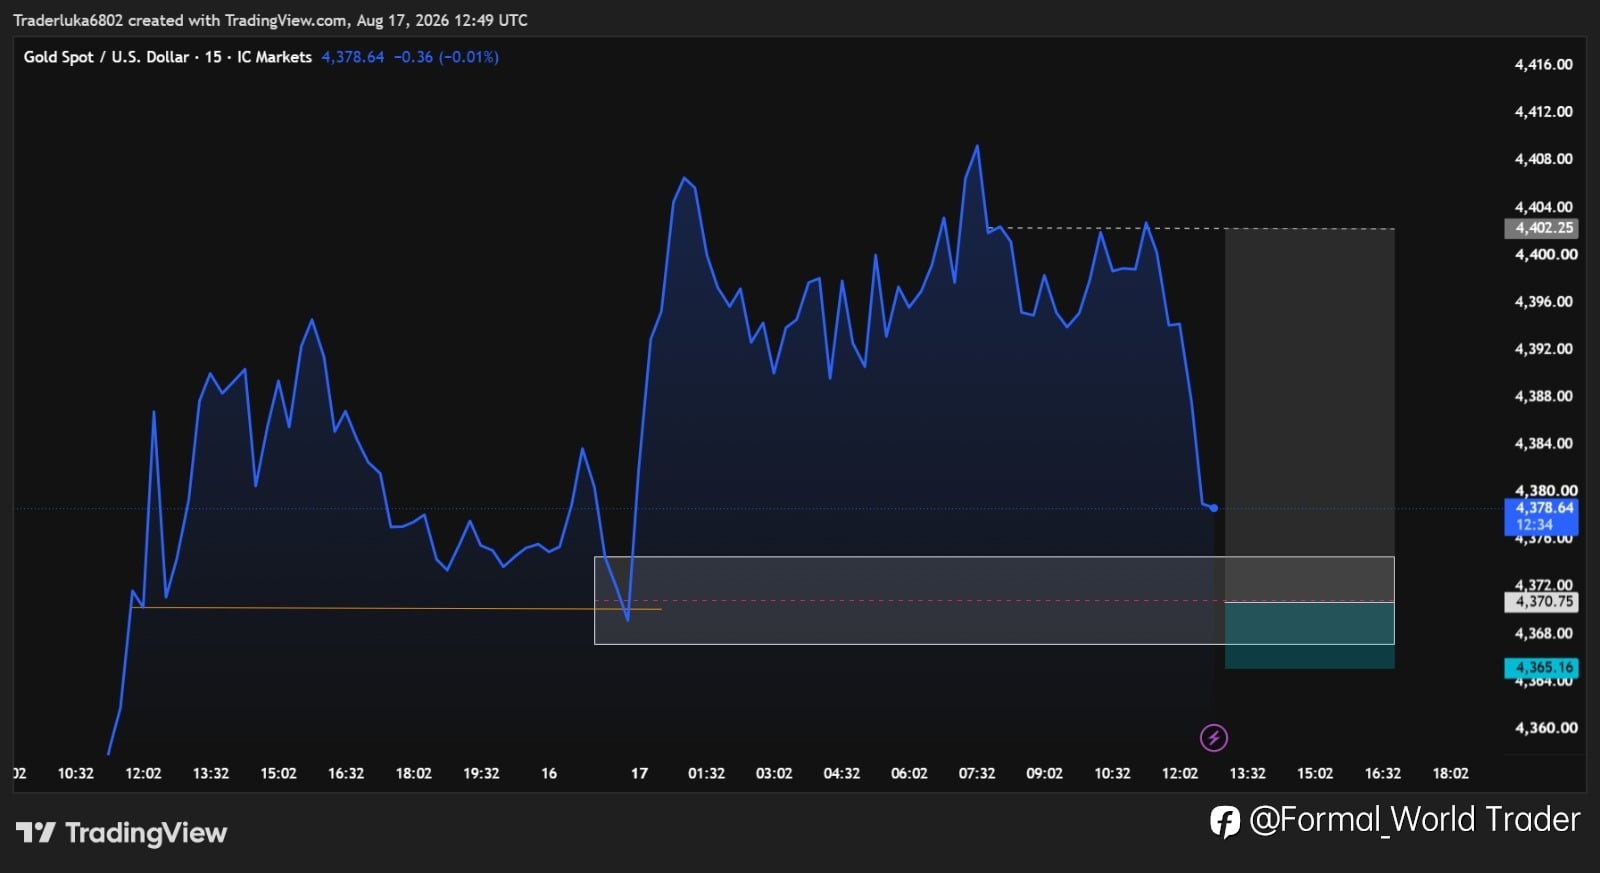Click the blue last-price dot on the line
This screenshot has width=1600, height=873.
1214,508
